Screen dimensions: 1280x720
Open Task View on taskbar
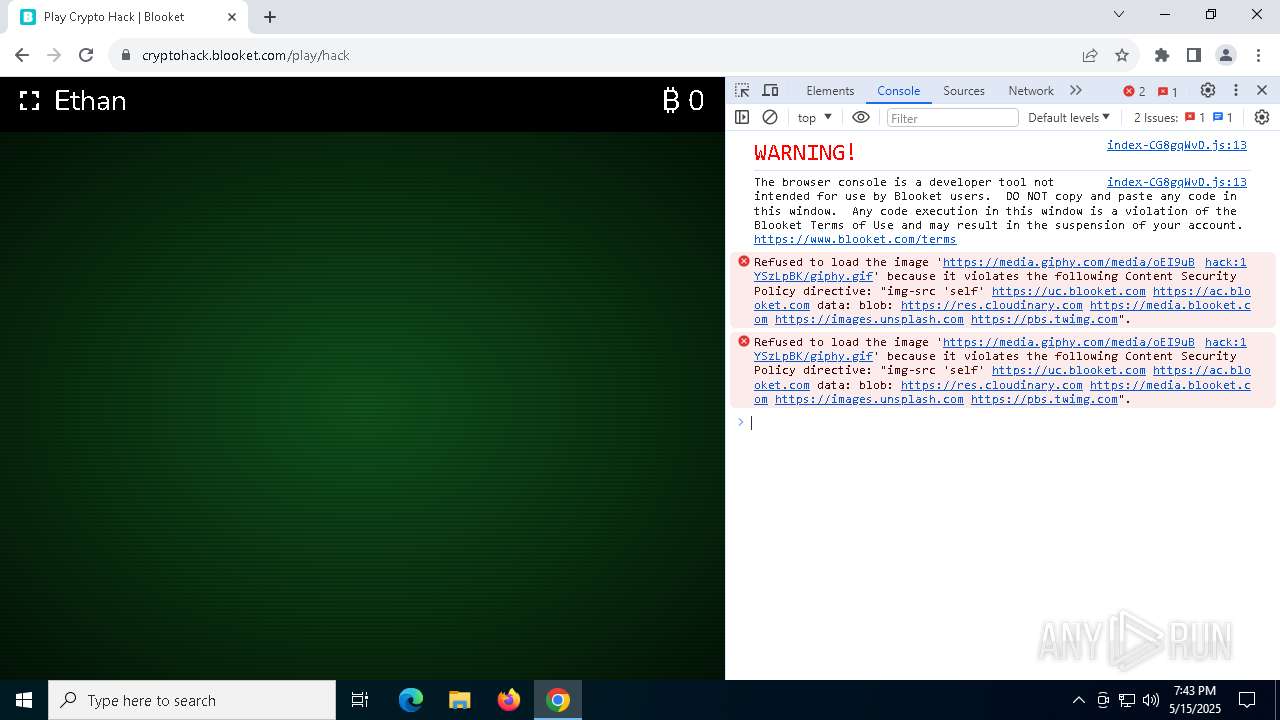pos(360,700)
